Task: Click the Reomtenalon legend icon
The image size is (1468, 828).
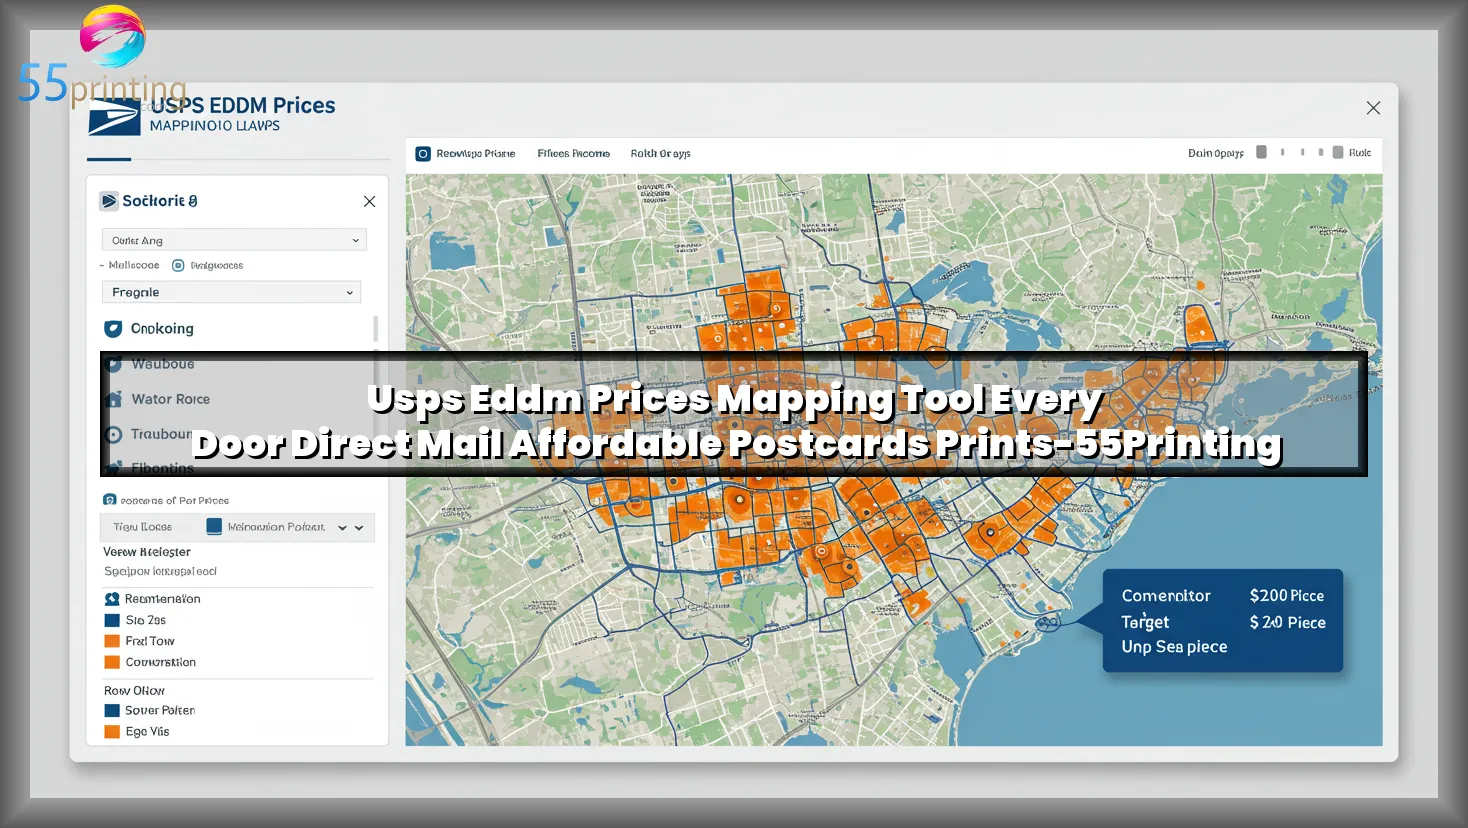Action: [112, 599]
